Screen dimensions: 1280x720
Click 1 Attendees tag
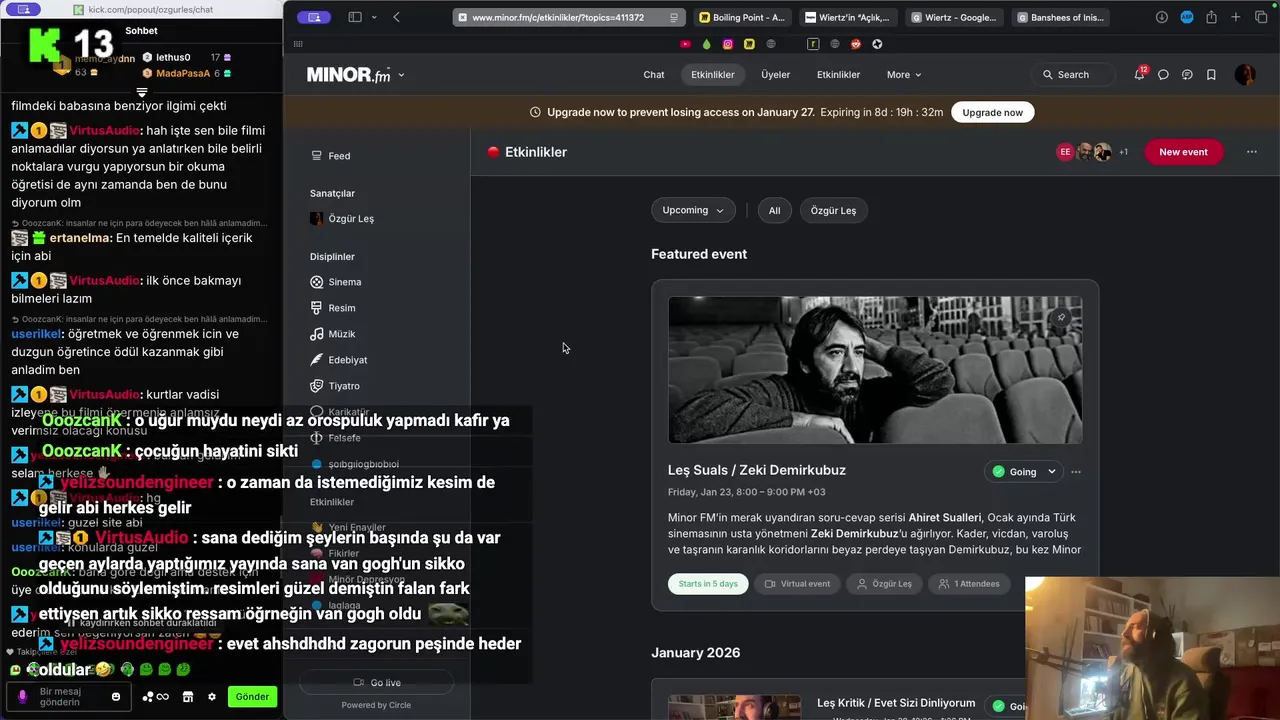click(969, 584)
